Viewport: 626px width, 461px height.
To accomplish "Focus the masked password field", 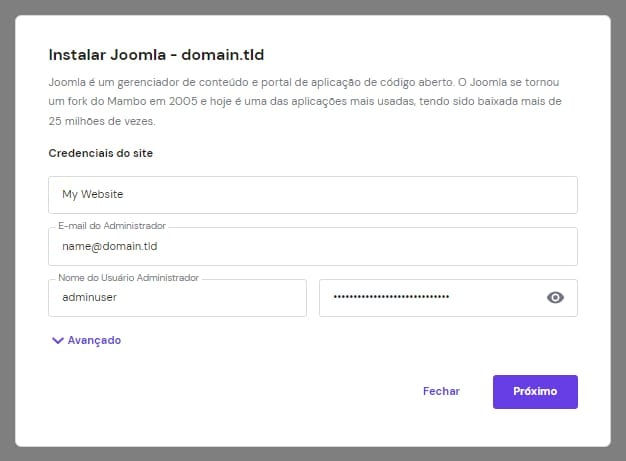I will (x=430, y=298).
